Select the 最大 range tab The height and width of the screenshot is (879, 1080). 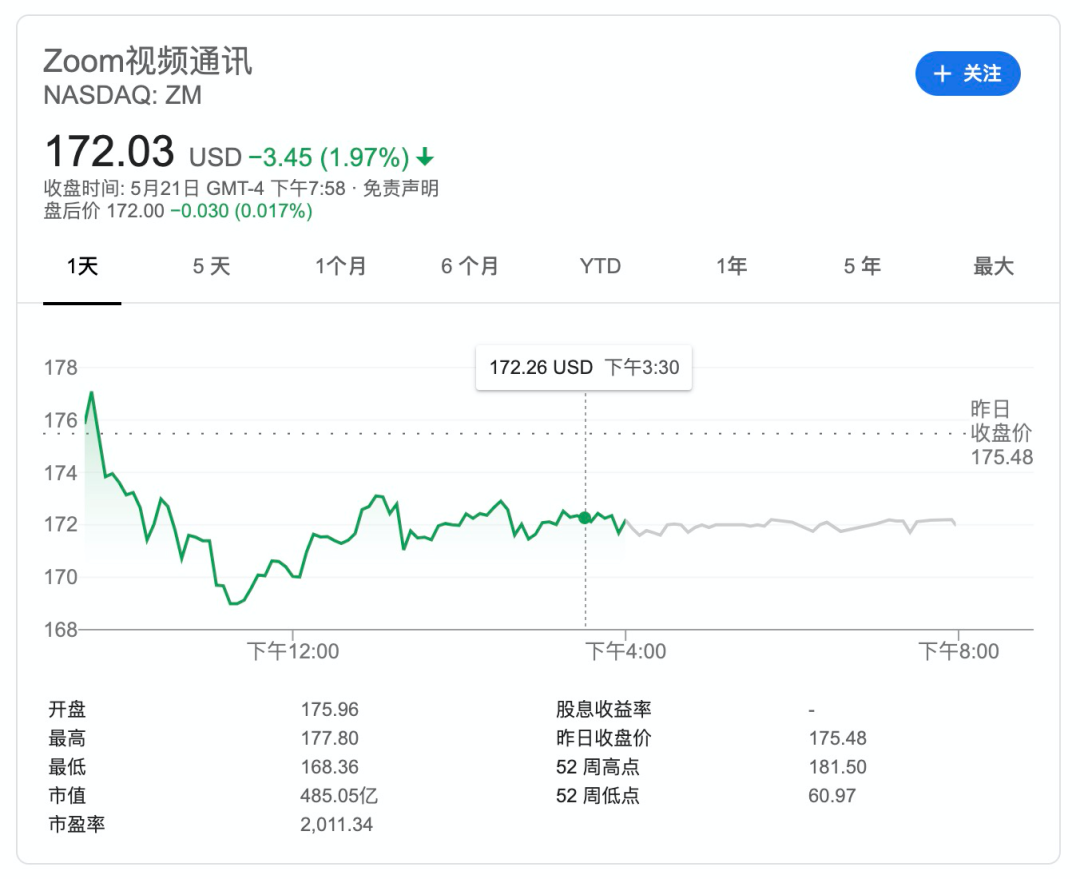coord(993,266)
